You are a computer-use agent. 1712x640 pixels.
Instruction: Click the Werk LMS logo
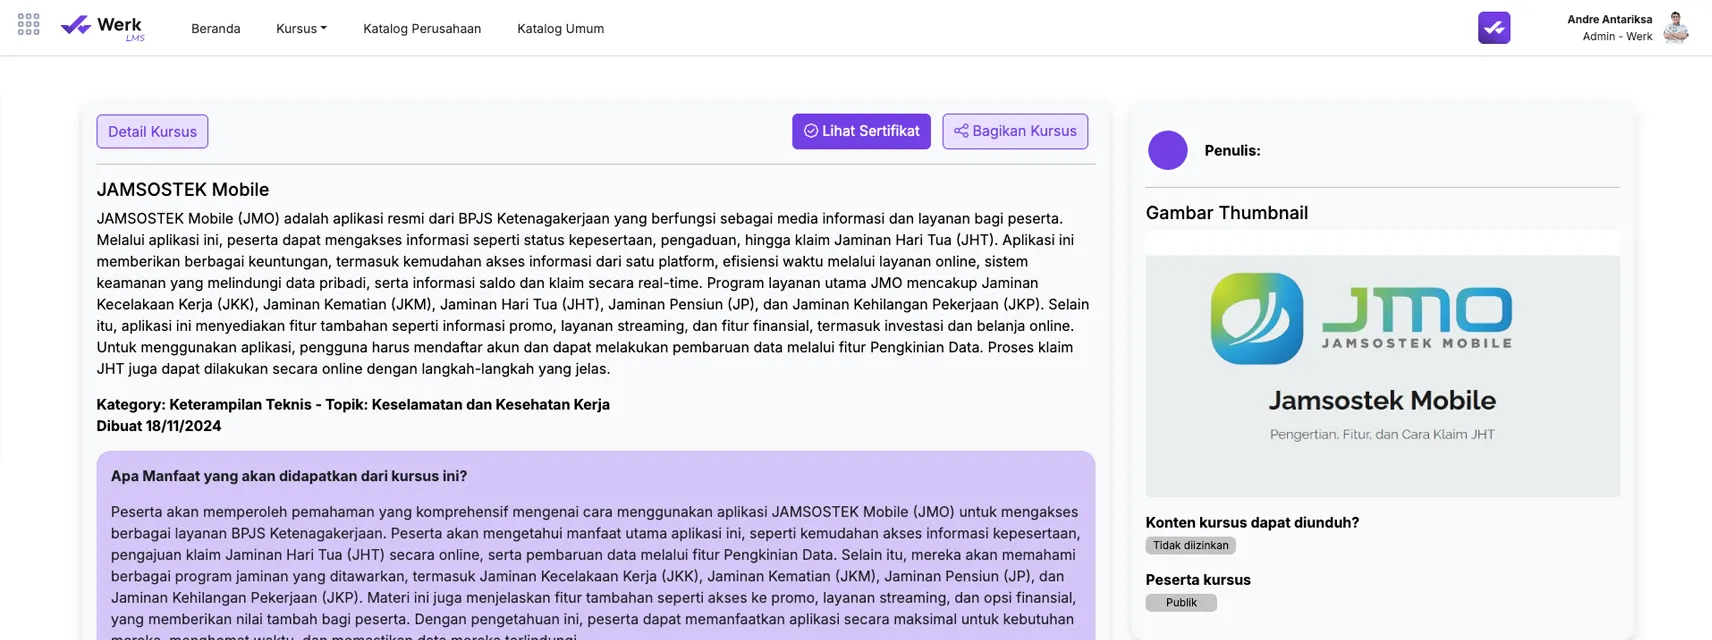pos(103,27)
